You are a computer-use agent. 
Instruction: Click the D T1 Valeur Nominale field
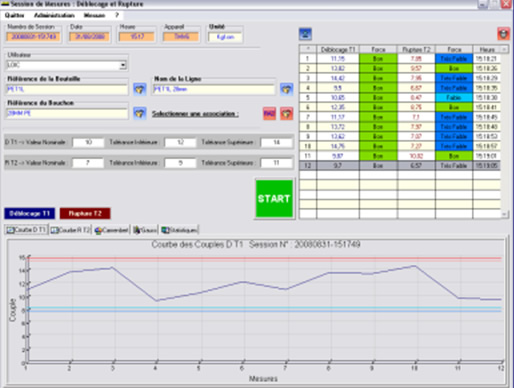click(x=88, y=143)
